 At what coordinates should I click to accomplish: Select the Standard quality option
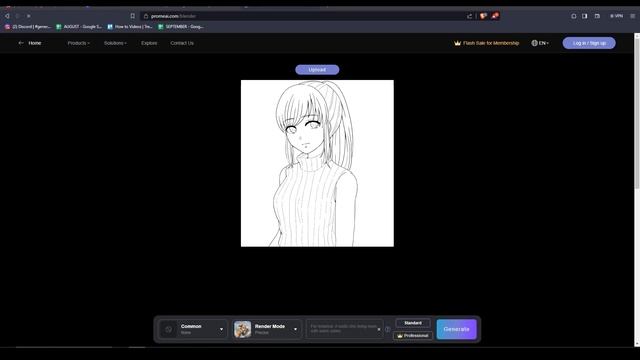coord(413,323)
